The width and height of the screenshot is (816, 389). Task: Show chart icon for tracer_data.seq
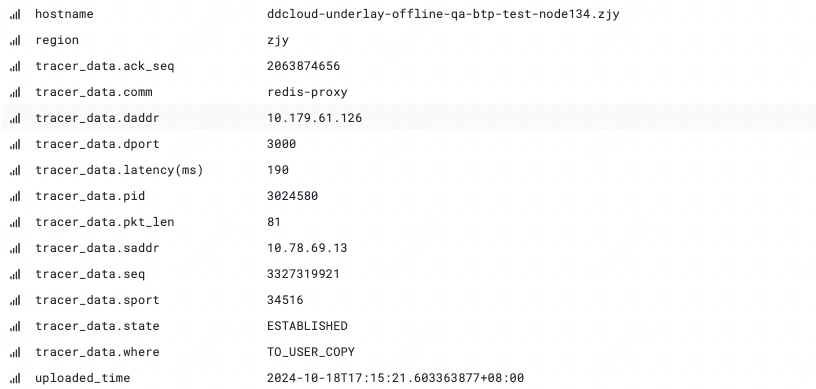[x=15, y=274]
